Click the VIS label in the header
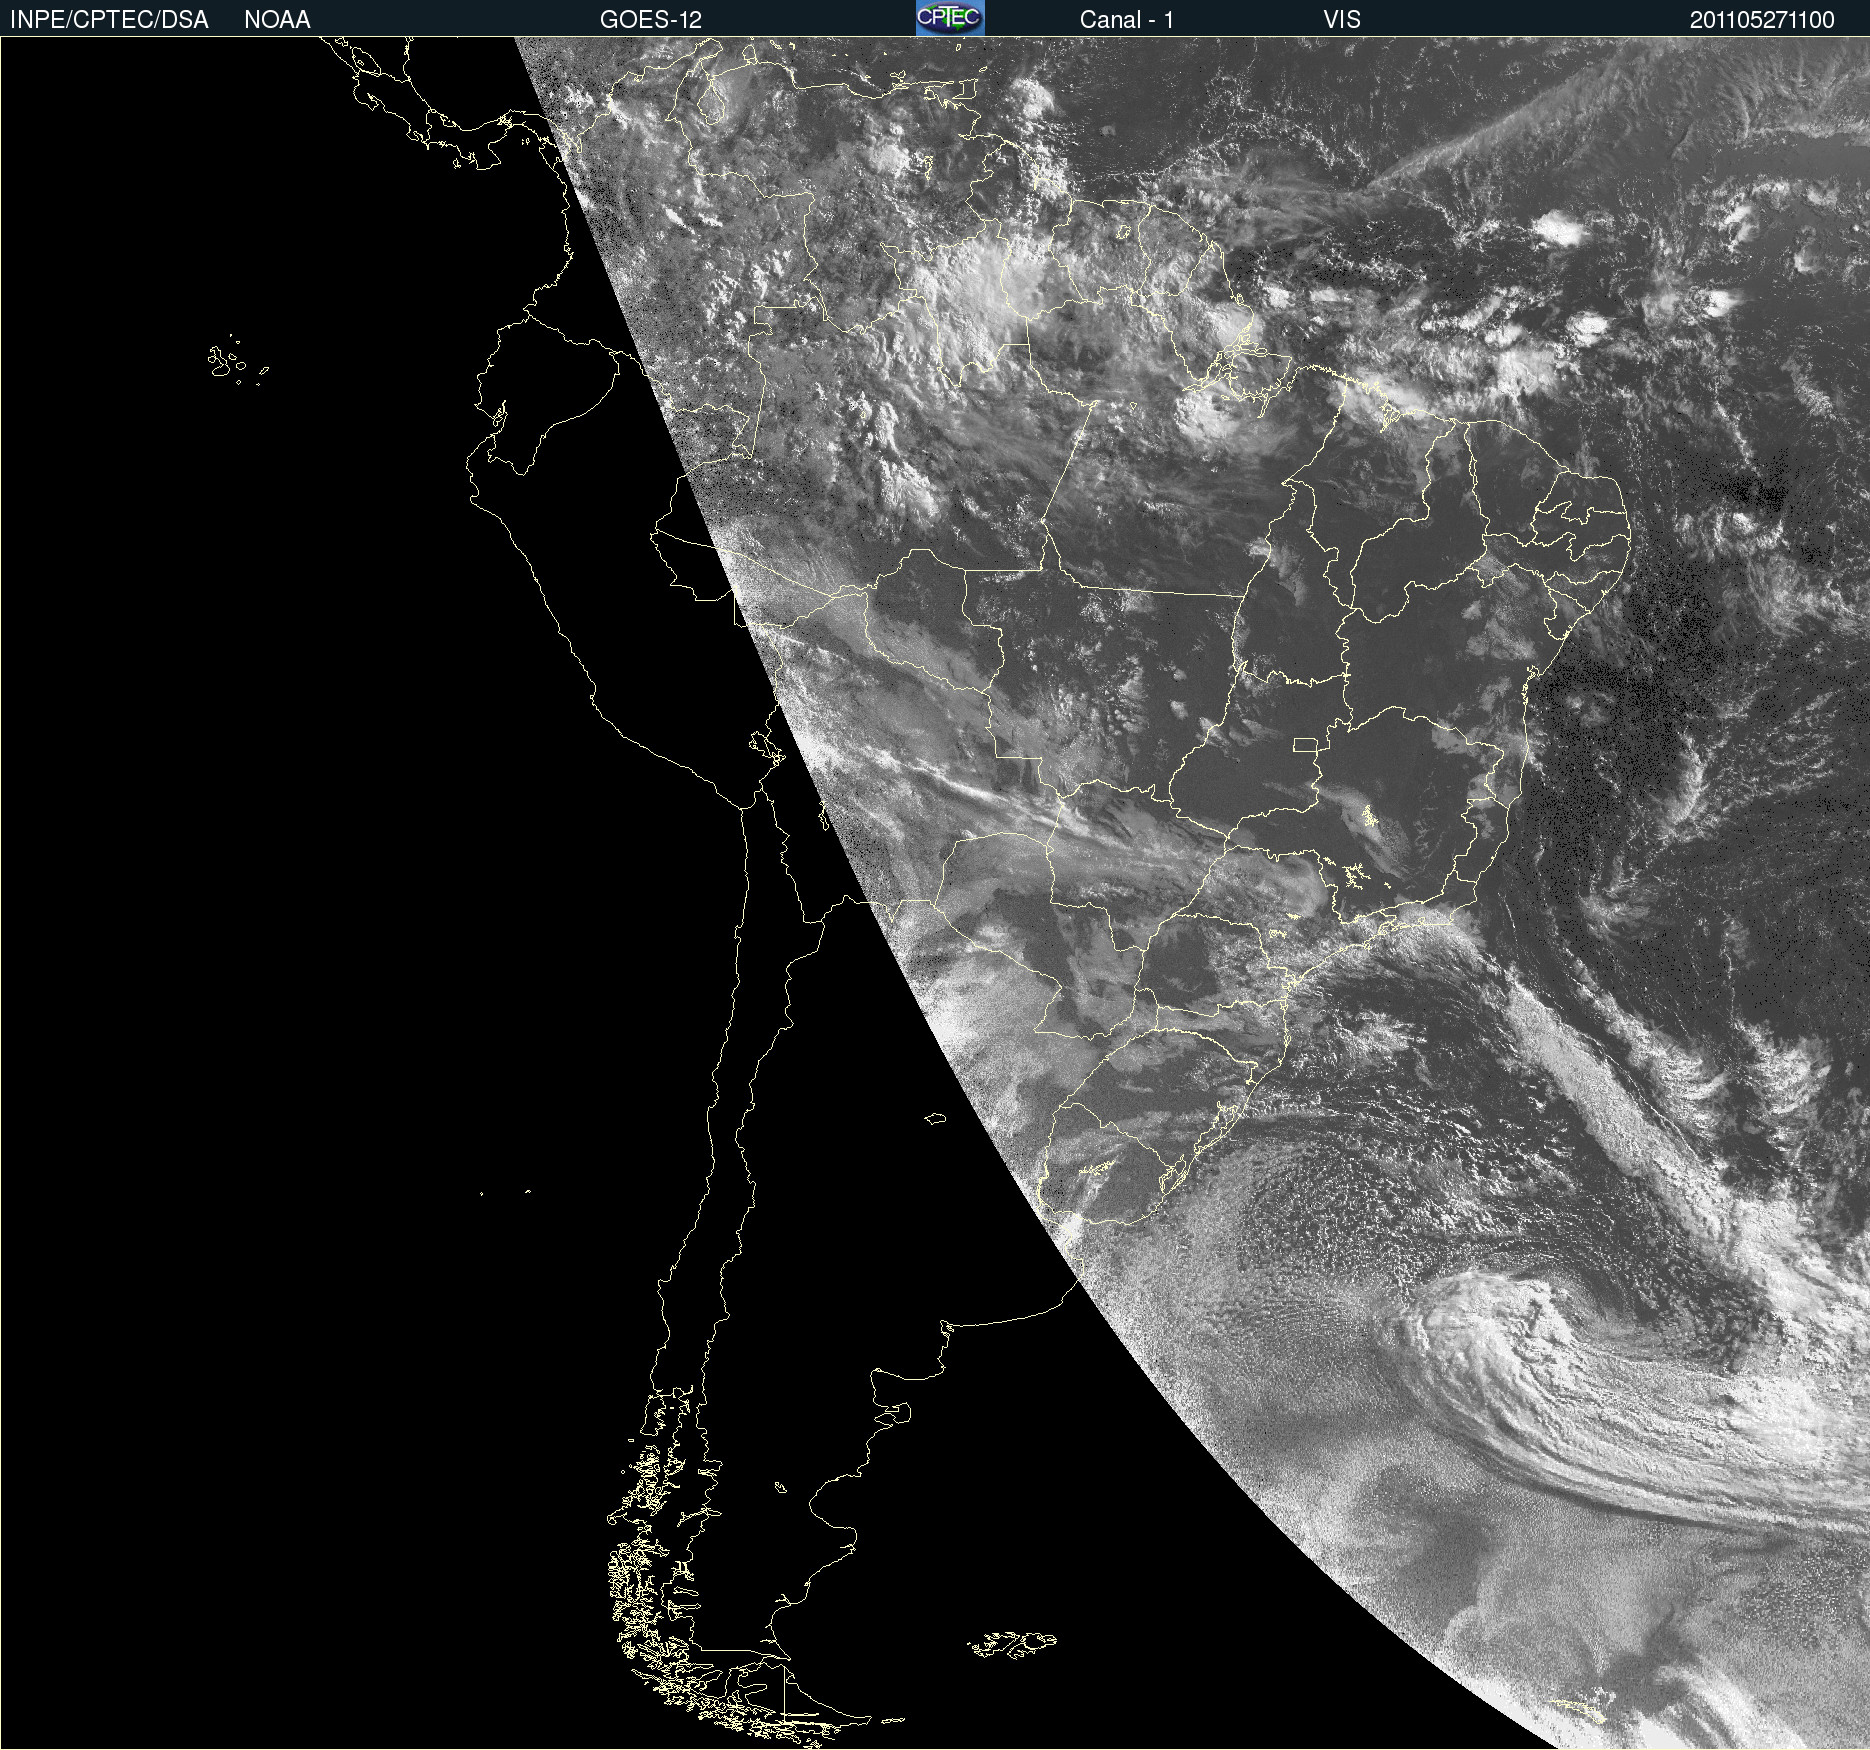The height and width of the screenshot is (1750, 1870). tap(1342, 20)
